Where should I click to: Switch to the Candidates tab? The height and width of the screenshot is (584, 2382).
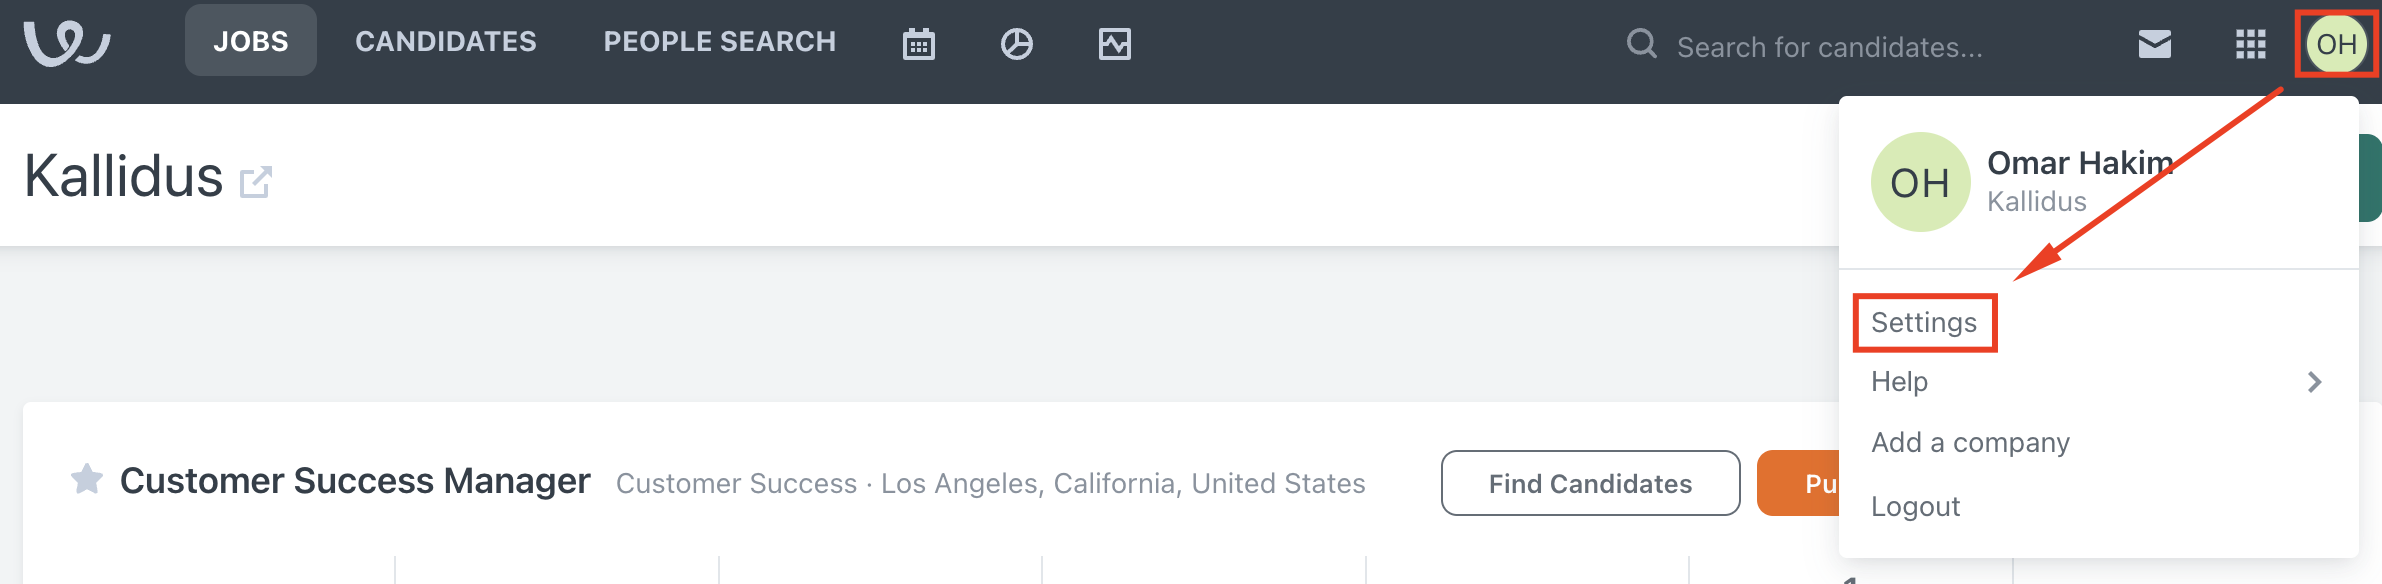tap(446, 42)
